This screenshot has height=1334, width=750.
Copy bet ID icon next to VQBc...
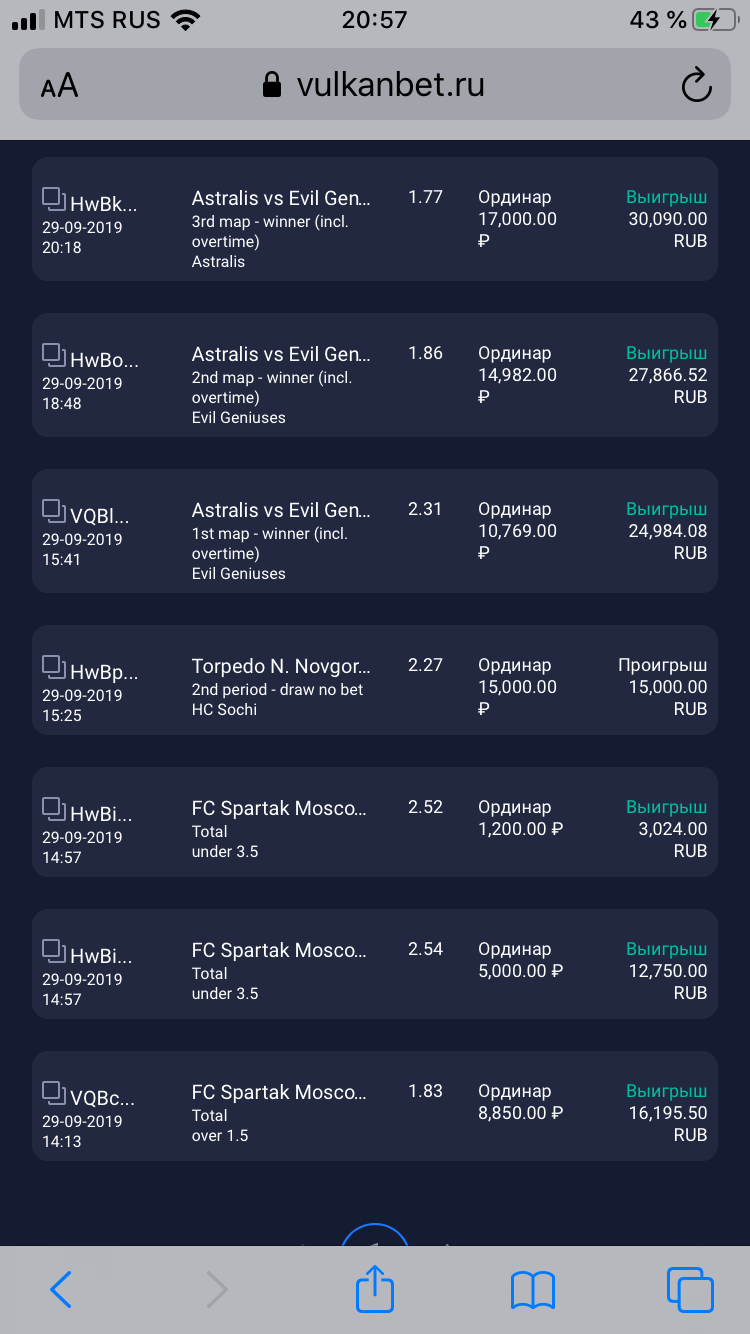pyautogui.click(x=53, y=1092)
